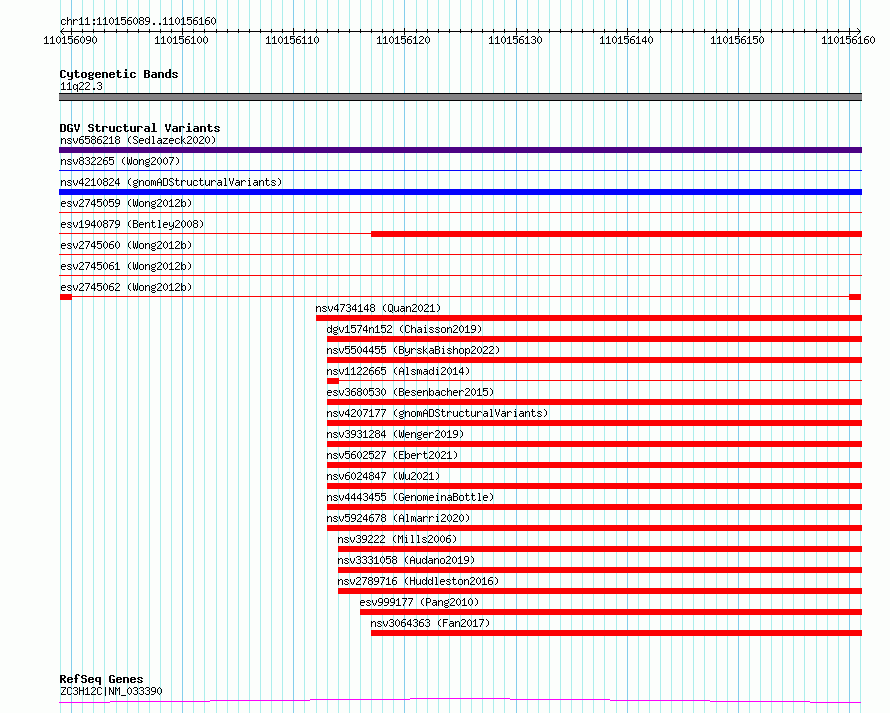Open variant nsv1122665 (Alsmadi2014)
890x713 pixels.
[398, 371]
